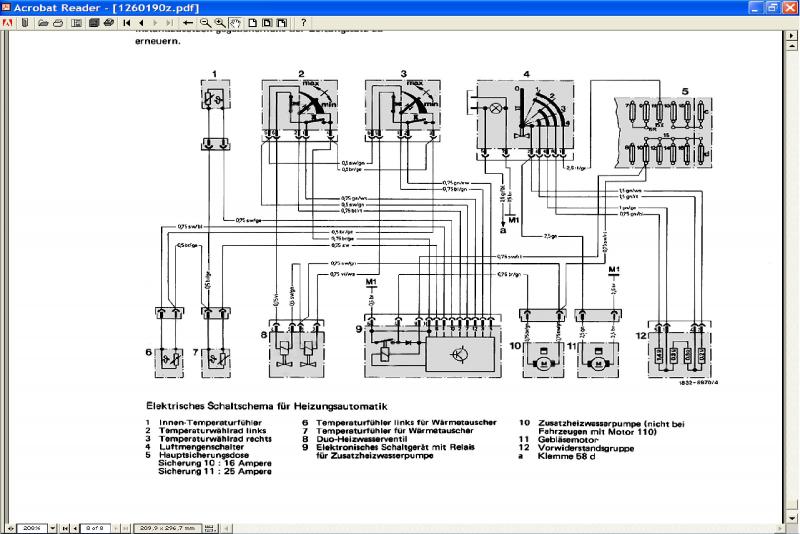
Task: Status bar previous page button
Action: click(75, 528)
